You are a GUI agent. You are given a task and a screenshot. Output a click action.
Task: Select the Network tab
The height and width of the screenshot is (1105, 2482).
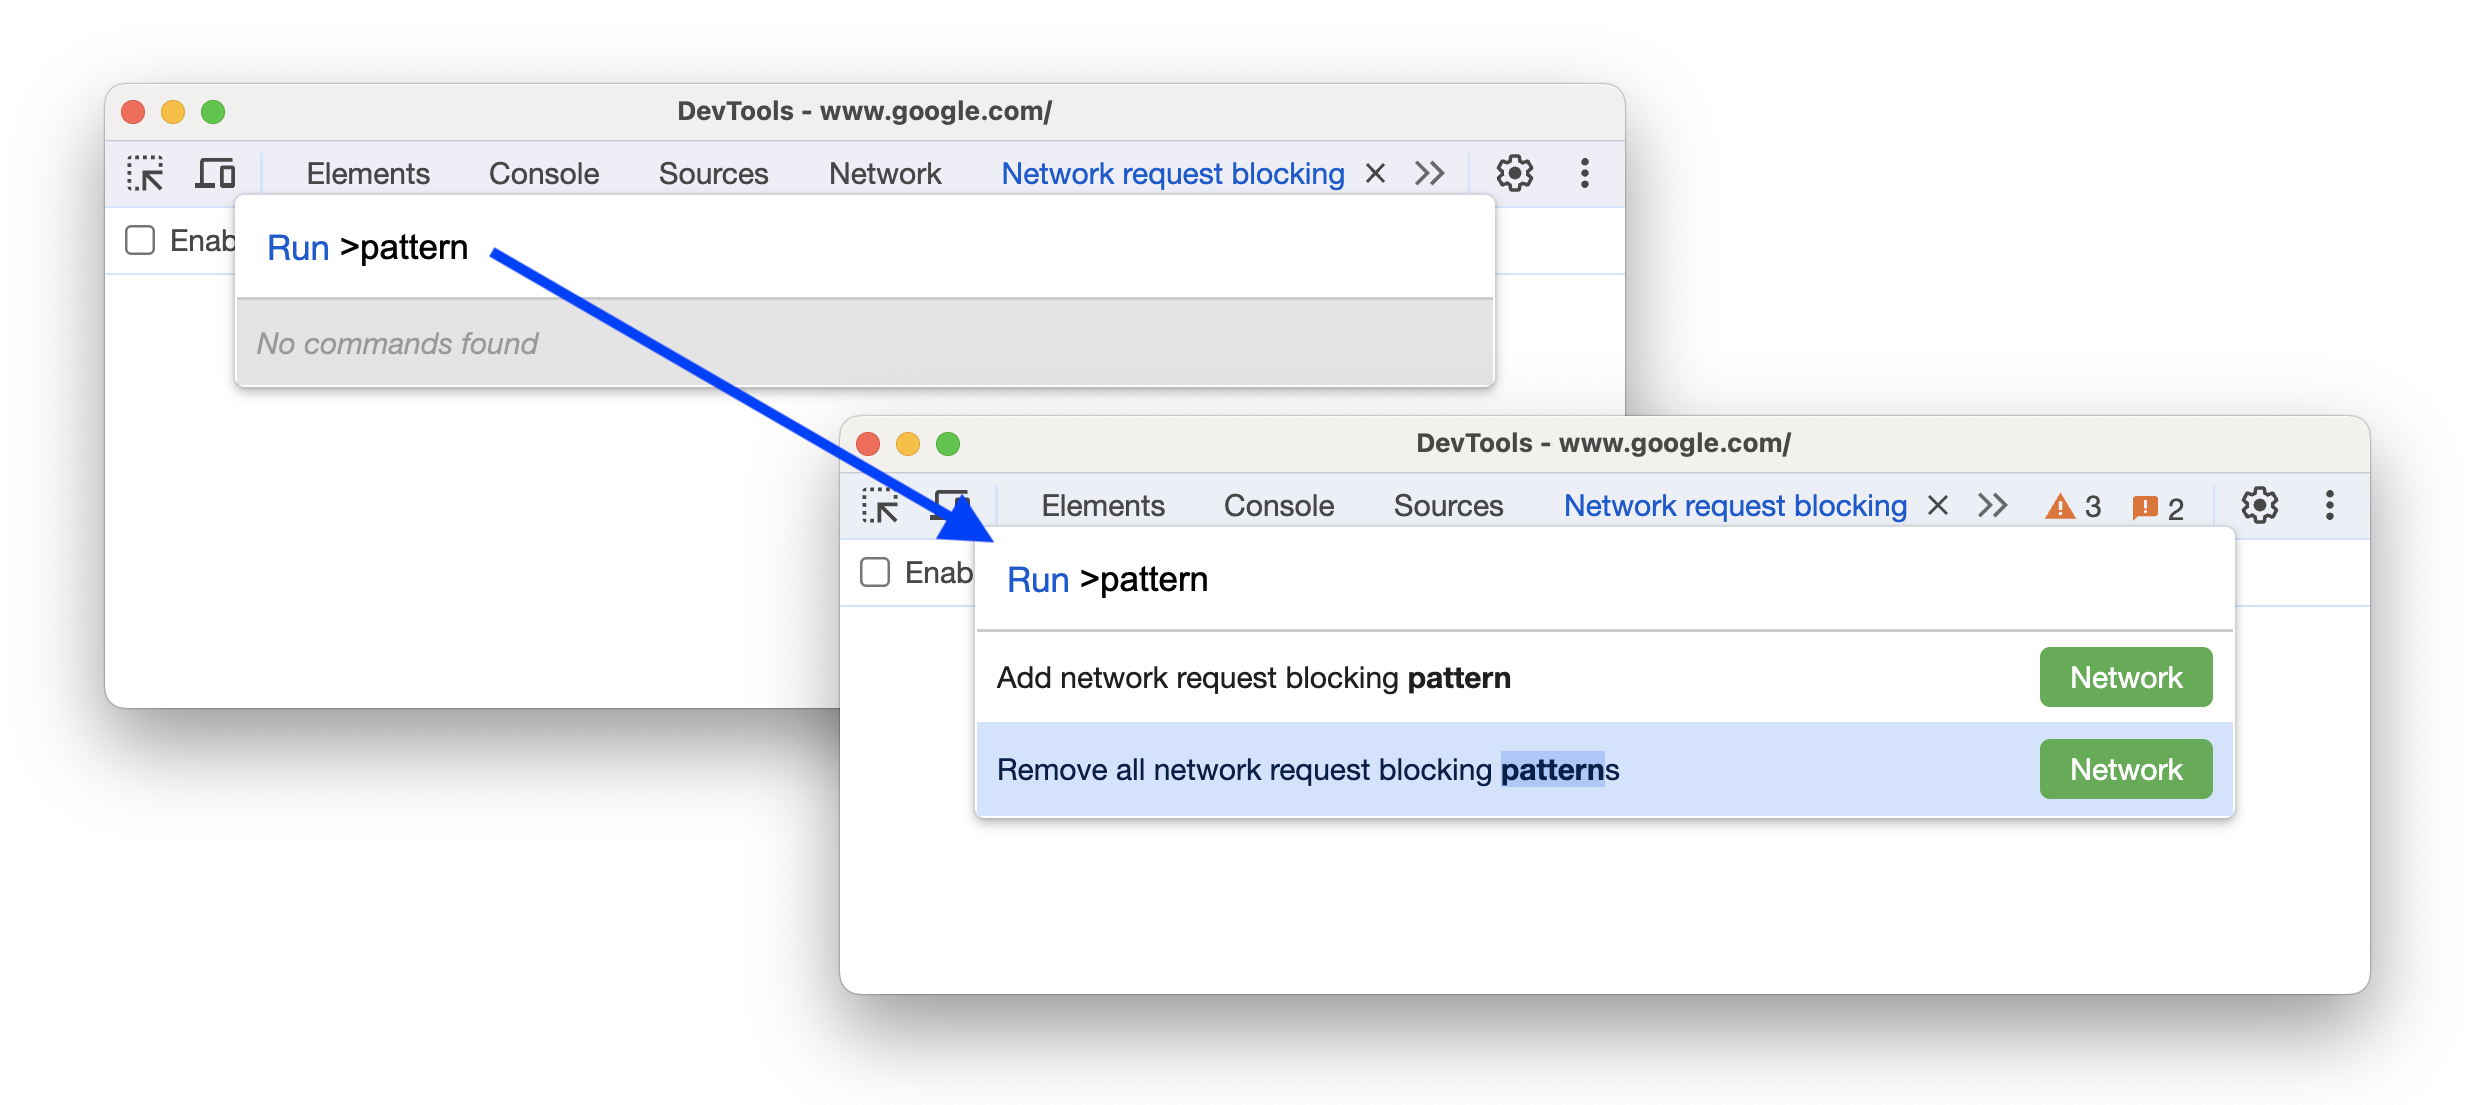[x=880, y=174]
